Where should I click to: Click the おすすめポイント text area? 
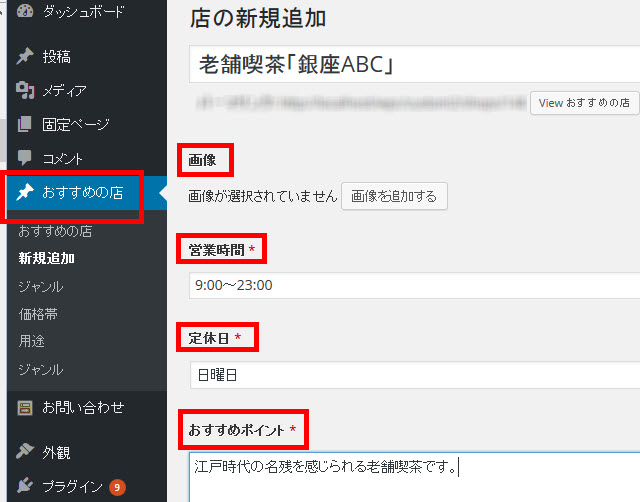(x=414, y=477)
